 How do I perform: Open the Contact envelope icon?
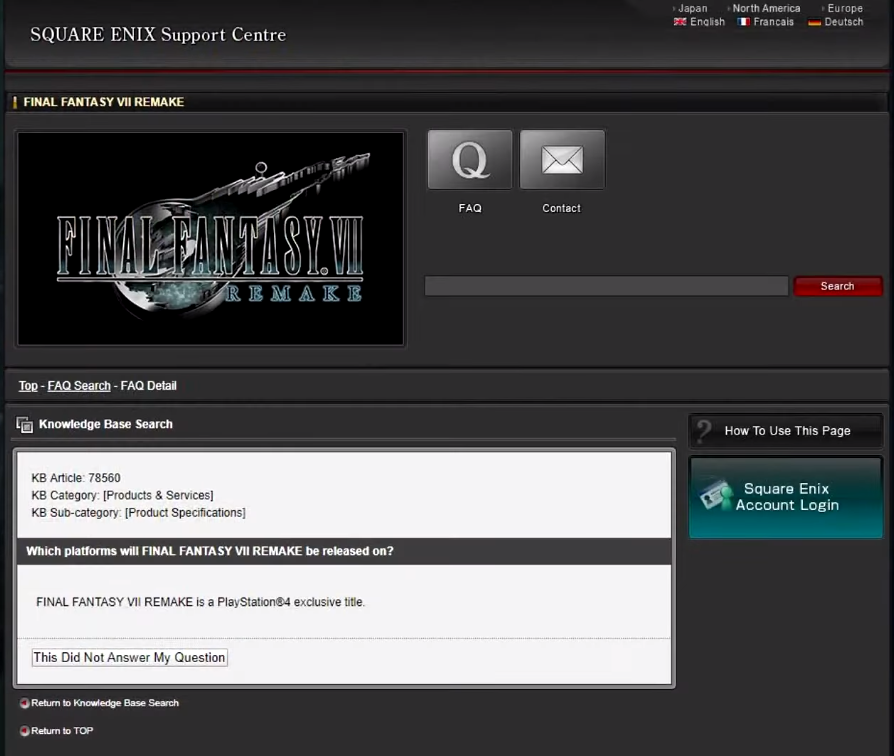[562, 160]
